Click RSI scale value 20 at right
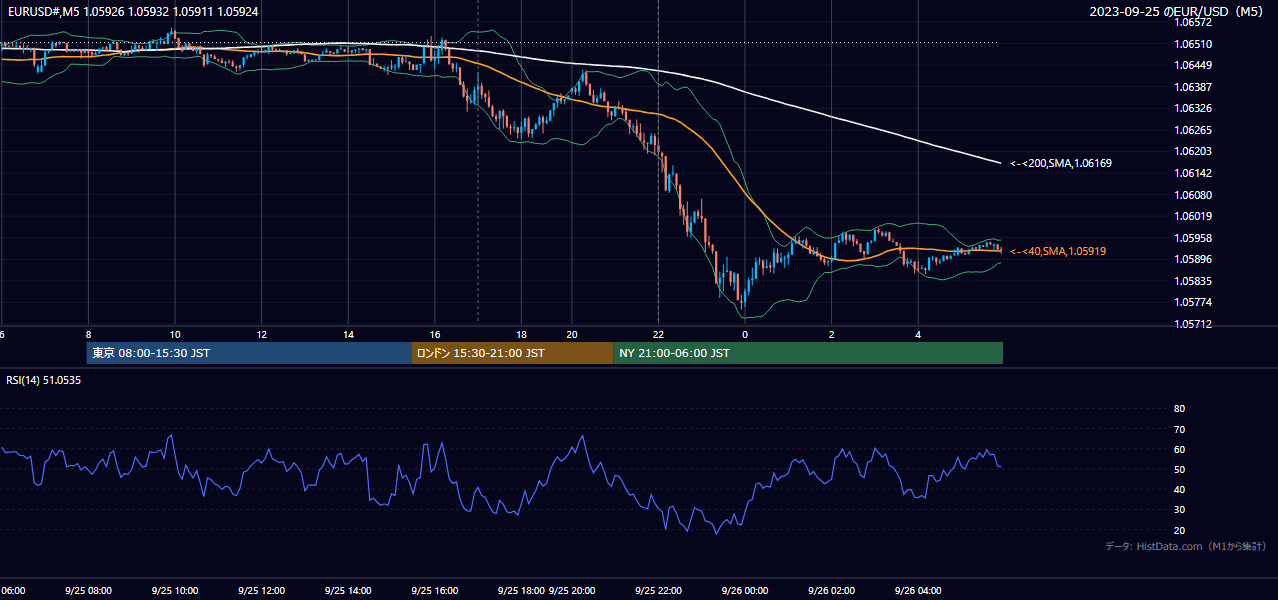1278x600 pixels. click(x=1179, y=530)
